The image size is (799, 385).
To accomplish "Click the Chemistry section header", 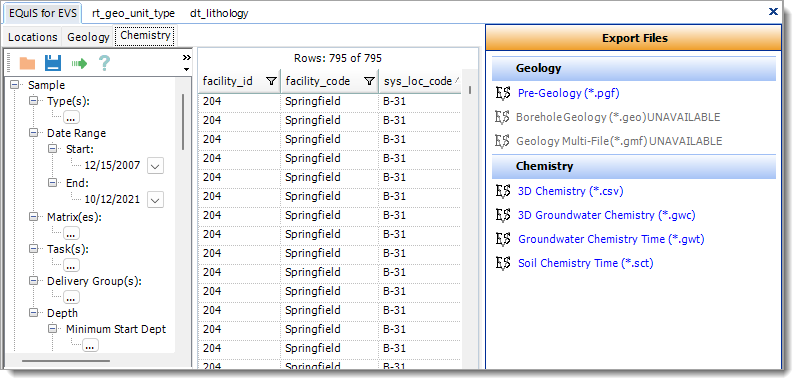I will click(x=634, y=166).
